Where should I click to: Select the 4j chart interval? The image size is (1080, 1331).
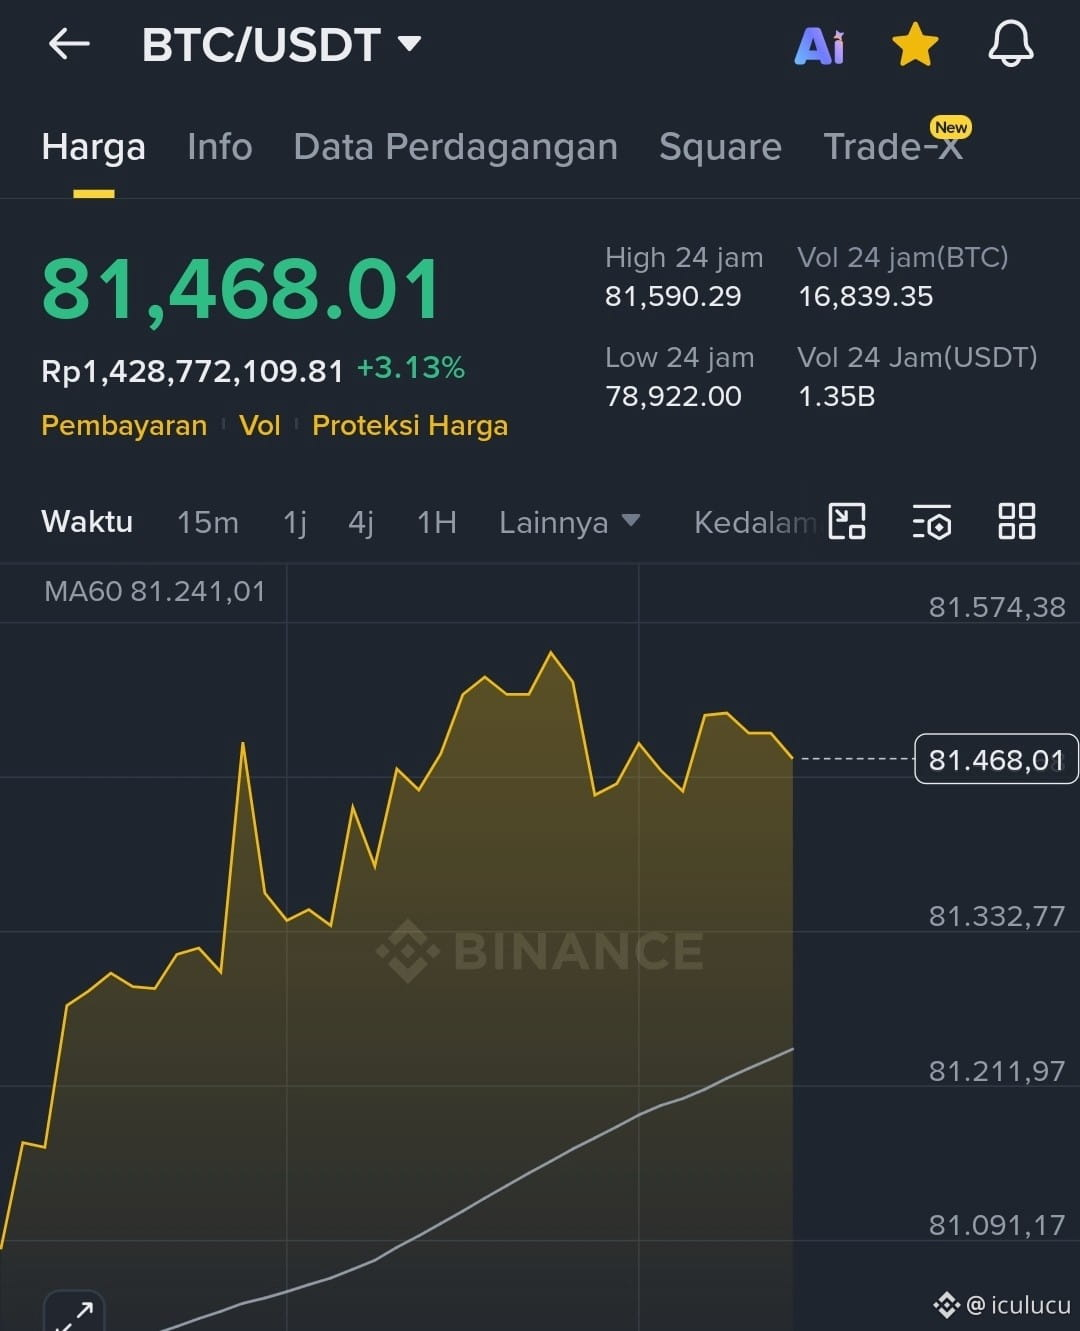click(360, 522)
